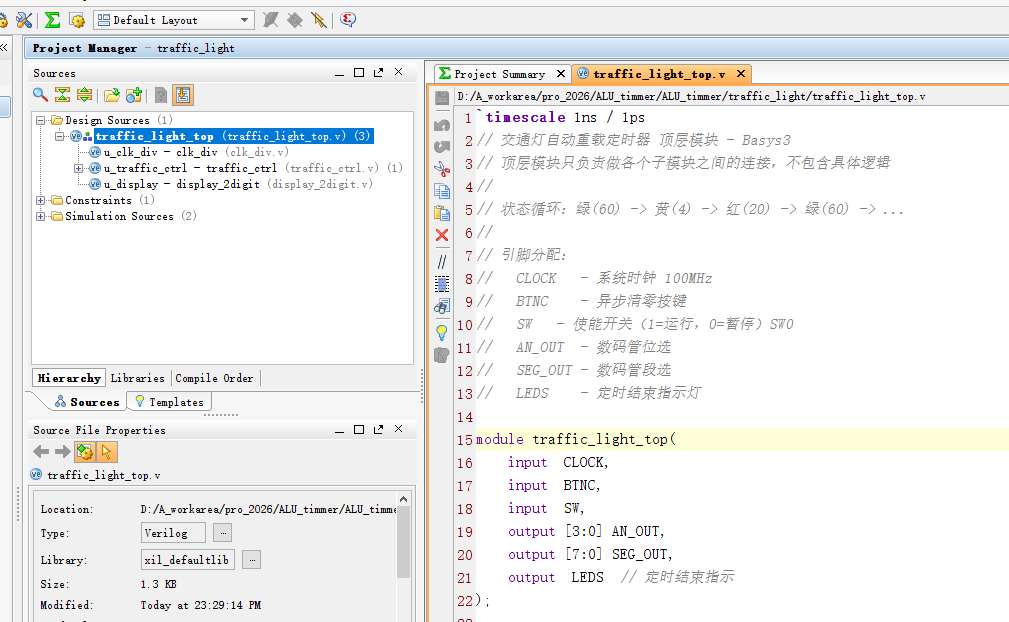Select u_display display_2digit entry
Screen dimensions: 1009x622
tap(231, 184)
